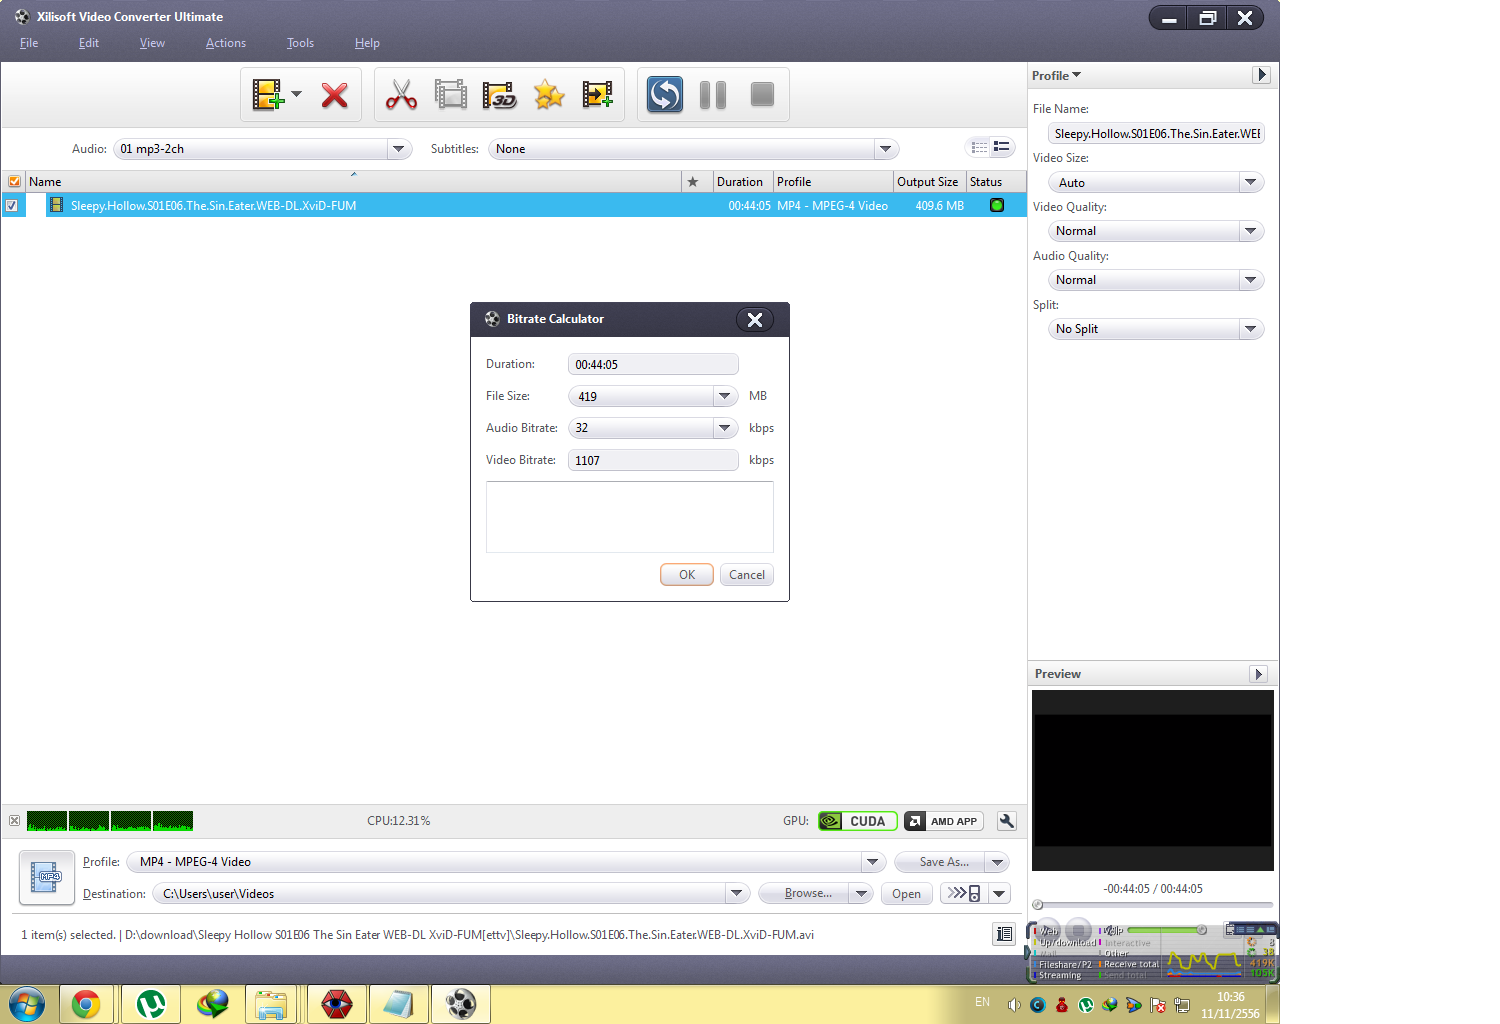Click the Add Output Profile icon
This screenshot has width=1500, height=1024.
pos(597,95)
